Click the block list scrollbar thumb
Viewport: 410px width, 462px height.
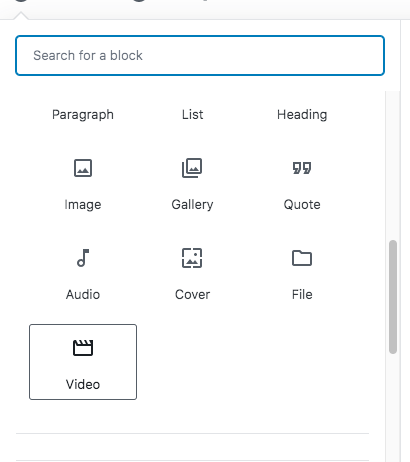pos(393,297)
